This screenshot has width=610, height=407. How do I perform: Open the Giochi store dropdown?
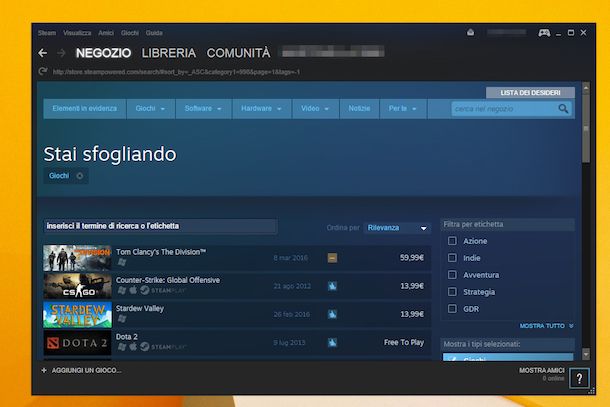point(151,109)
